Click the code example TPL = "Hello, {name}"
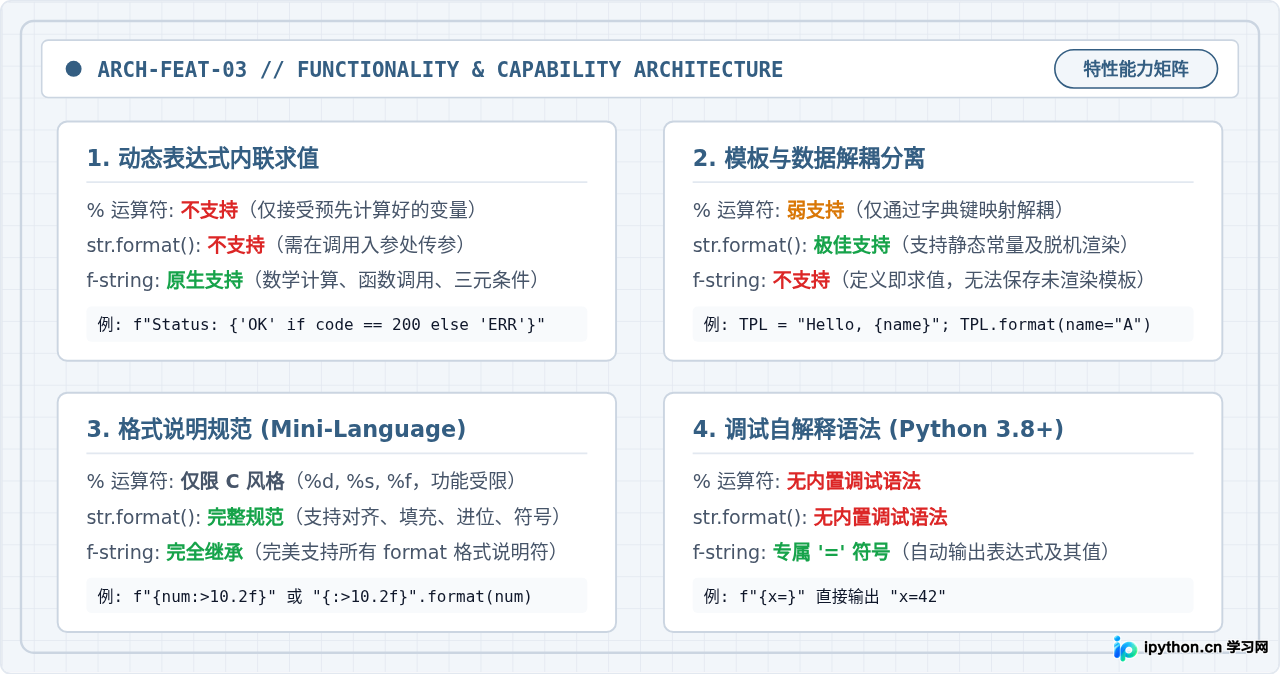 [943, 324]
